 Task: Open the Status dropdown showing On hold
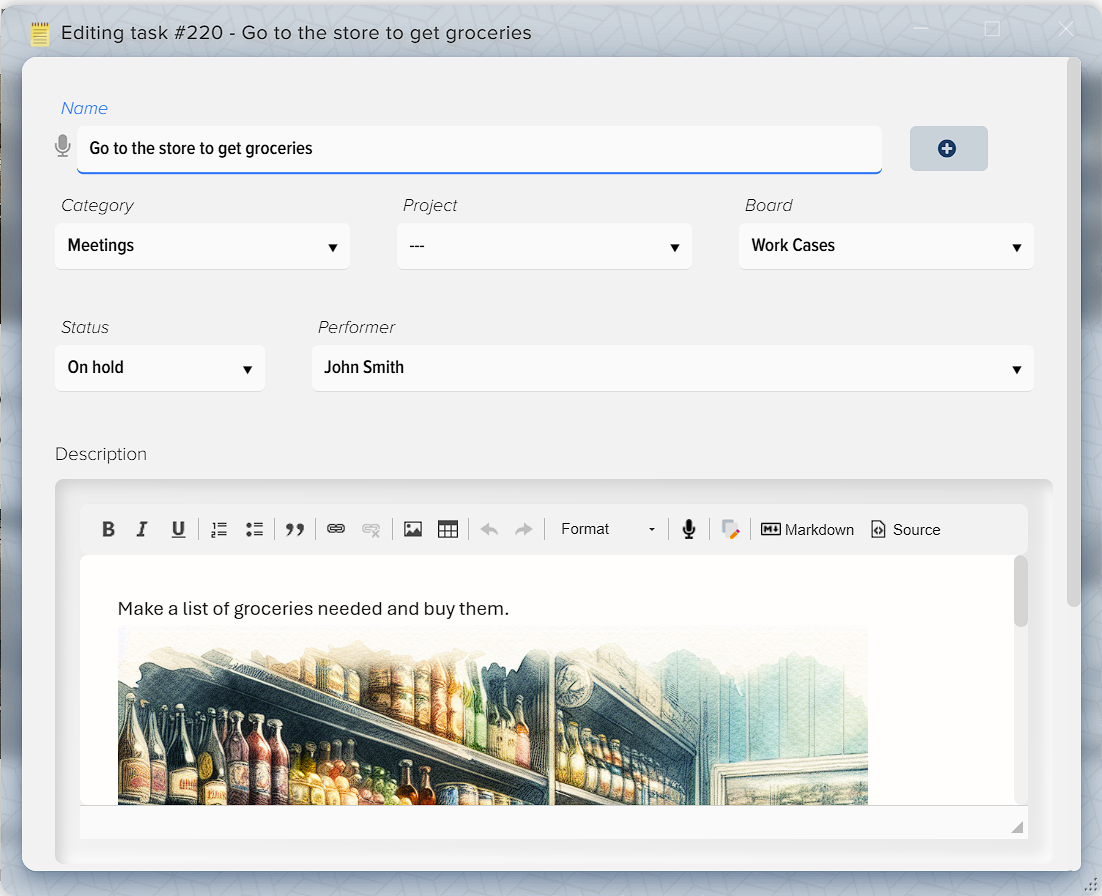click(160, 368)
